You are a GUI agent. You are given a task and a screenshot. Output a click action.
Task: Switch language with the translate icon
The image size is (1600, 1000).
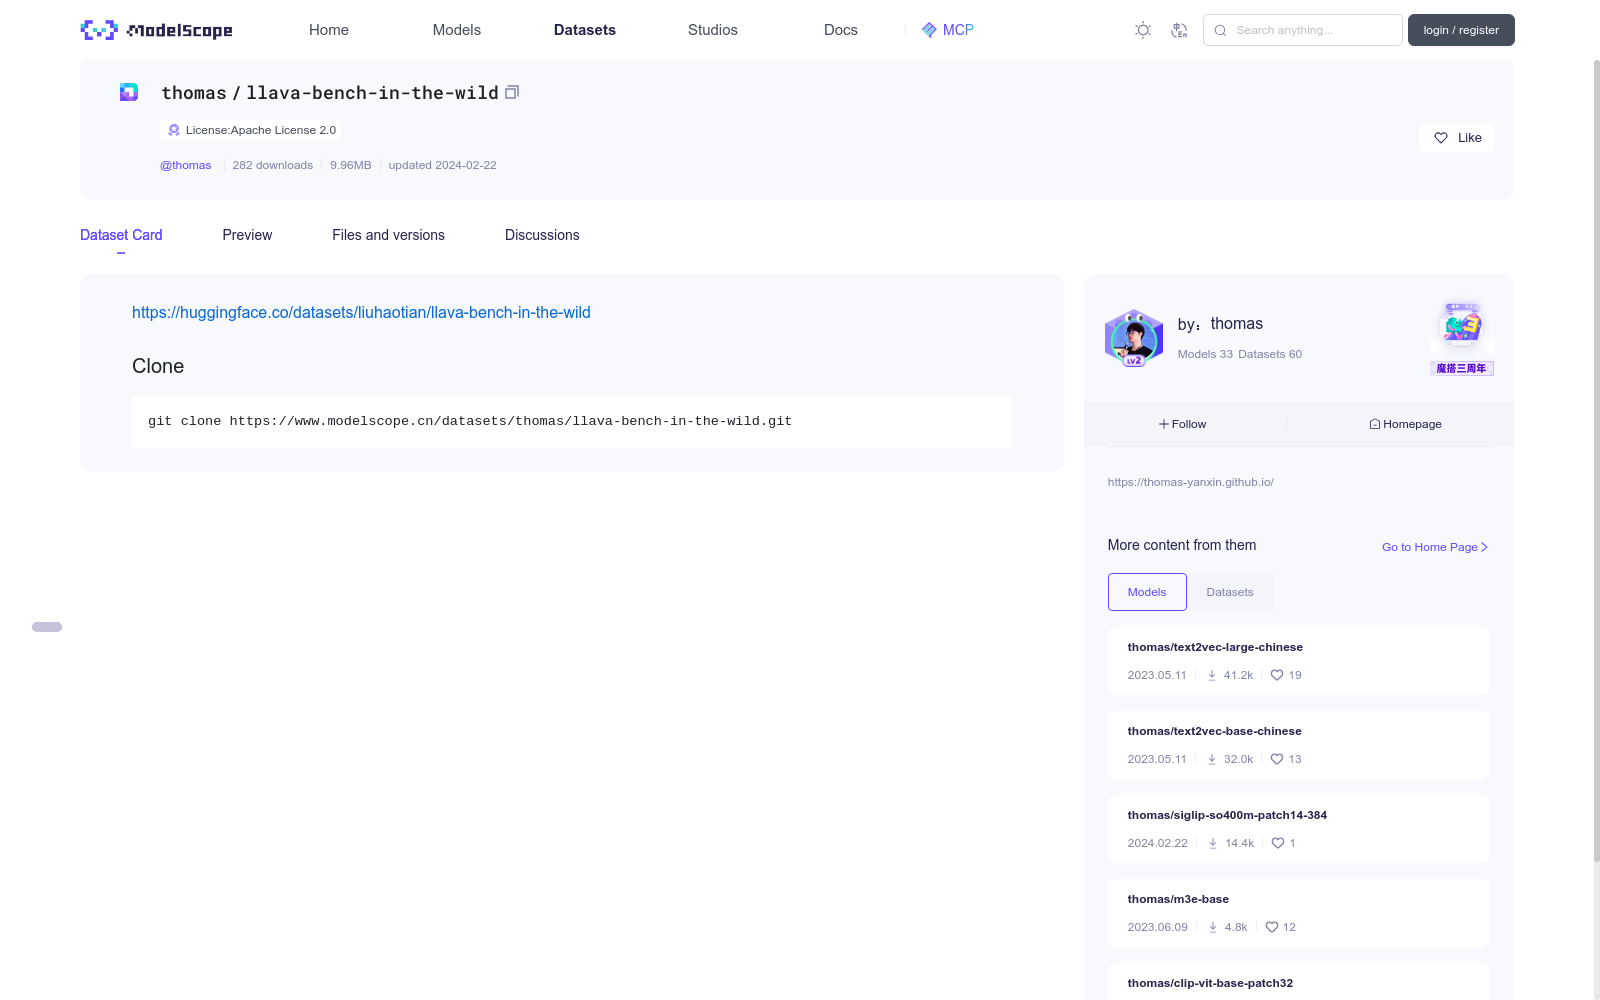click(x=1180, y=30)
